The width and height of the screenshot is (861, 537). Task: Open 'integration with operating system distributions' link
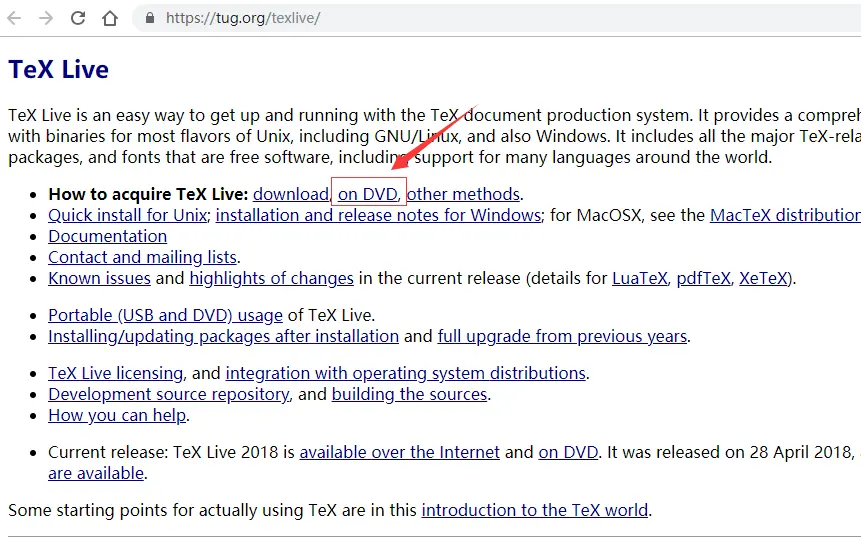[x=406, y=373]
